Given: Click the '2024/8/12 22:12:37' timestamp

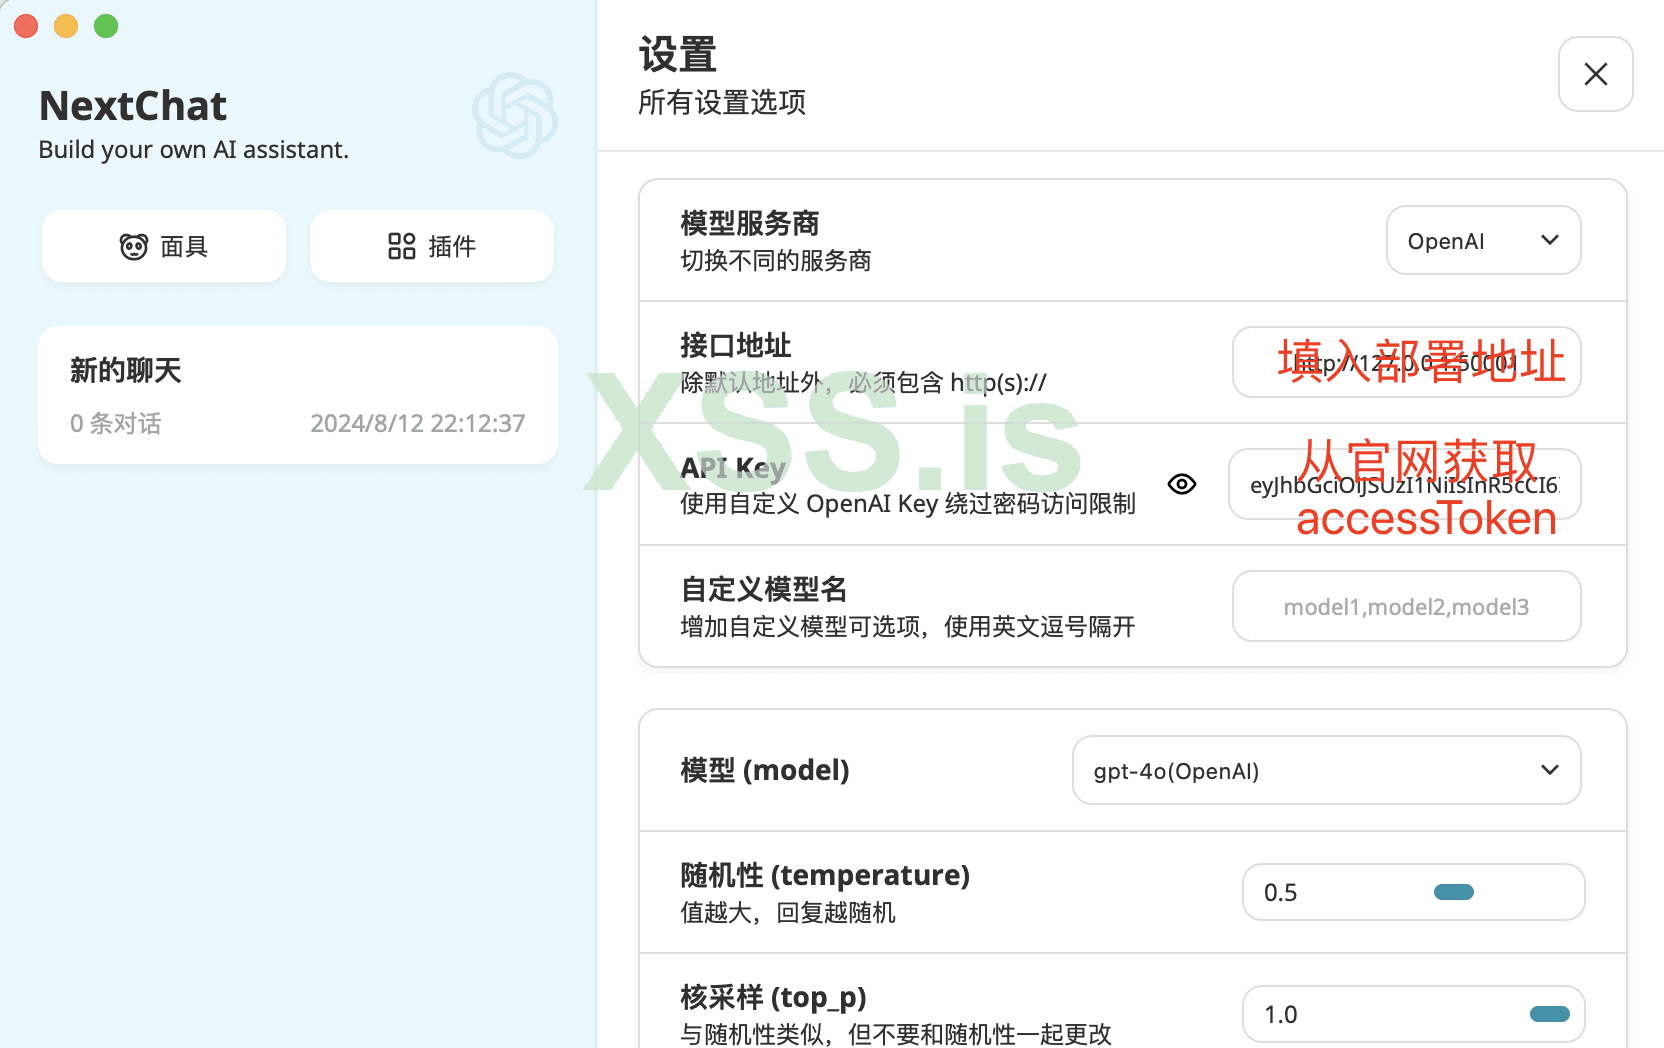Looking at the screenshot, I should (418, 423).
